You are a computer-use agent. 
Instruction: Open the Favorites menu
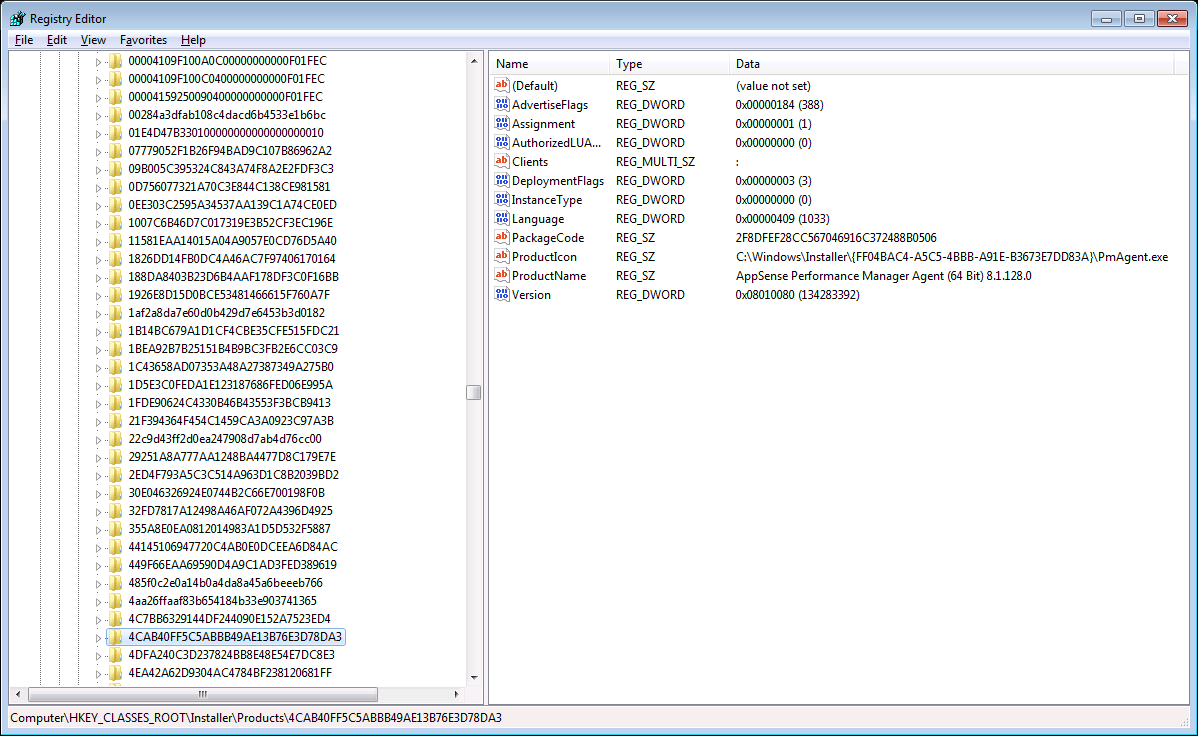point(143,40)
